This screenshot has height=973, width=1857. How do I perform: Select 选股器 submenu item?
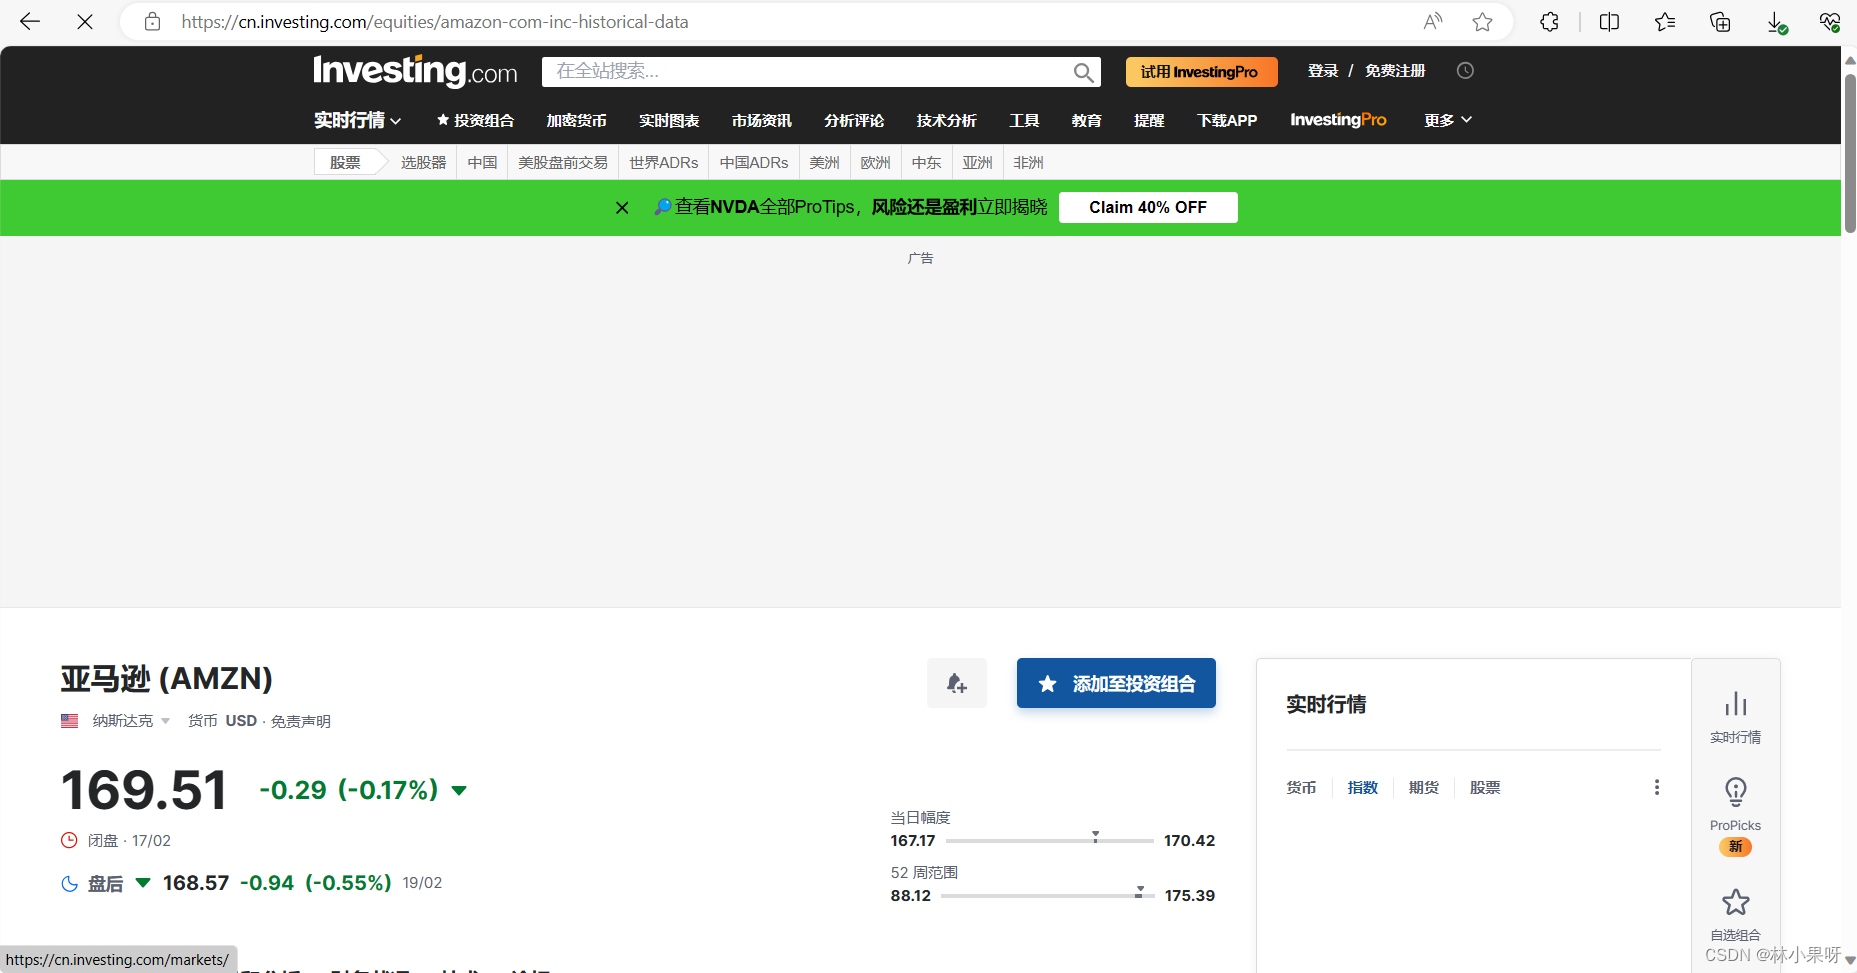click(424, 162)
